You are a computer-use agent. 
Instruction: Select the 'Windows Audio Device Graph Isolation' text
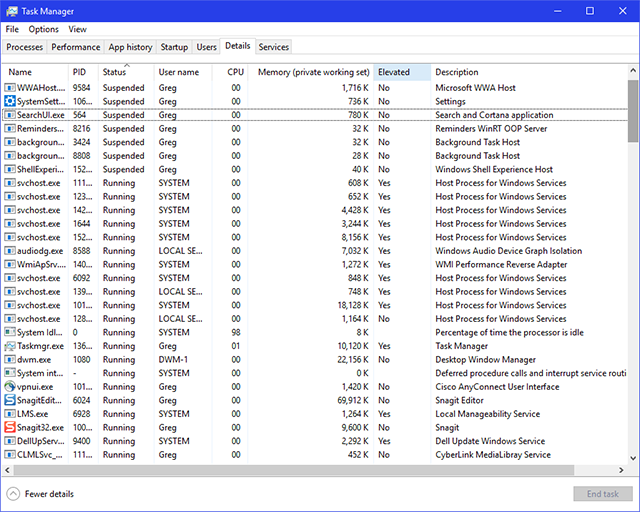[509, 251]
